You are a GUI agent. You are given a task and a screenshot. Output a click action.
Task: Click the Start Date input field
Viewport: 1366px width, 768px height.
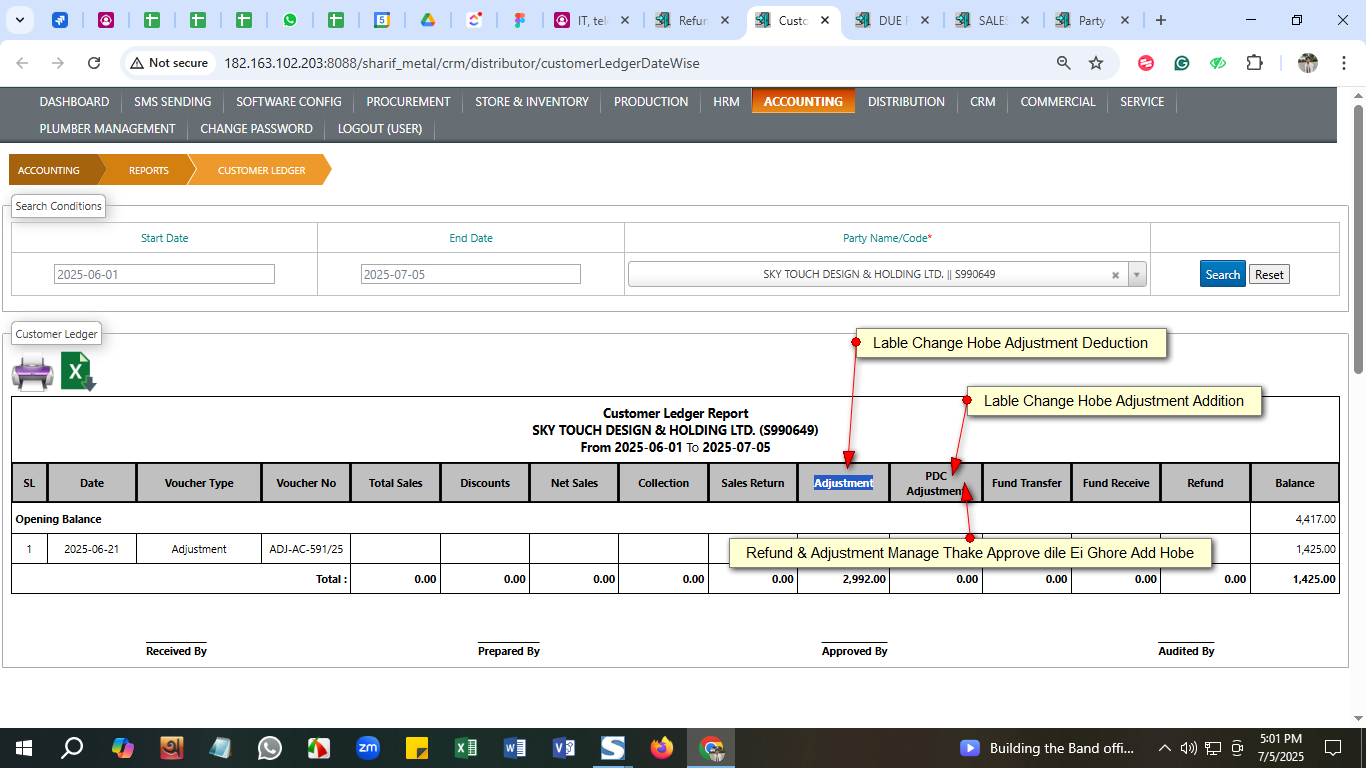(x=164, y=274)
